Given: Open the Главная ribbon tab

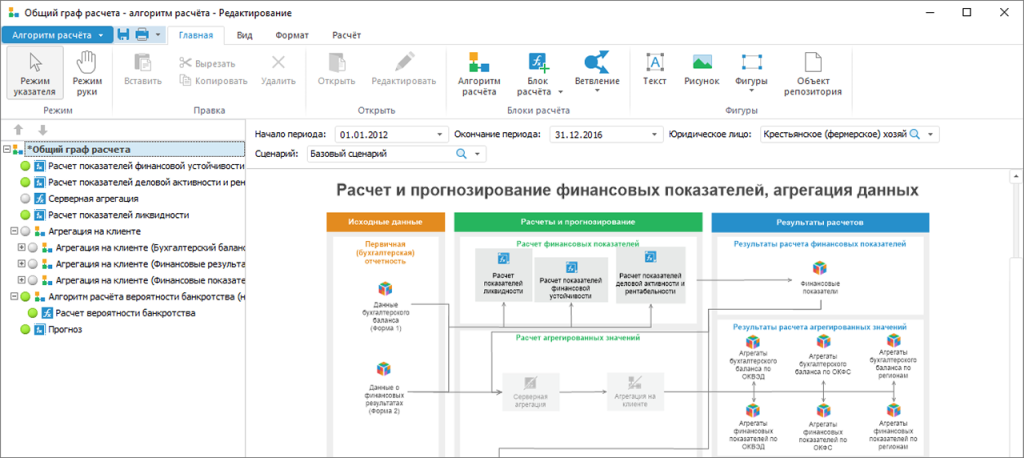Looking at the screenshot, I should coord(196,35).
